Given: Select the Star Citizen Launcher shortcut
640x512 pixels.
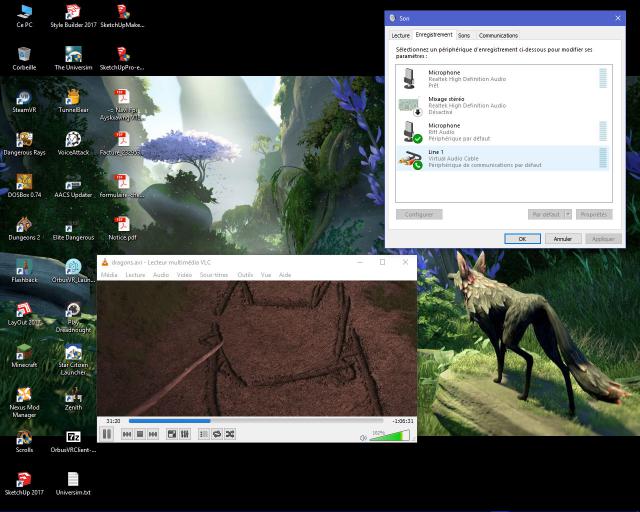Looking at the screenshot, I should (x=73, y=359).
